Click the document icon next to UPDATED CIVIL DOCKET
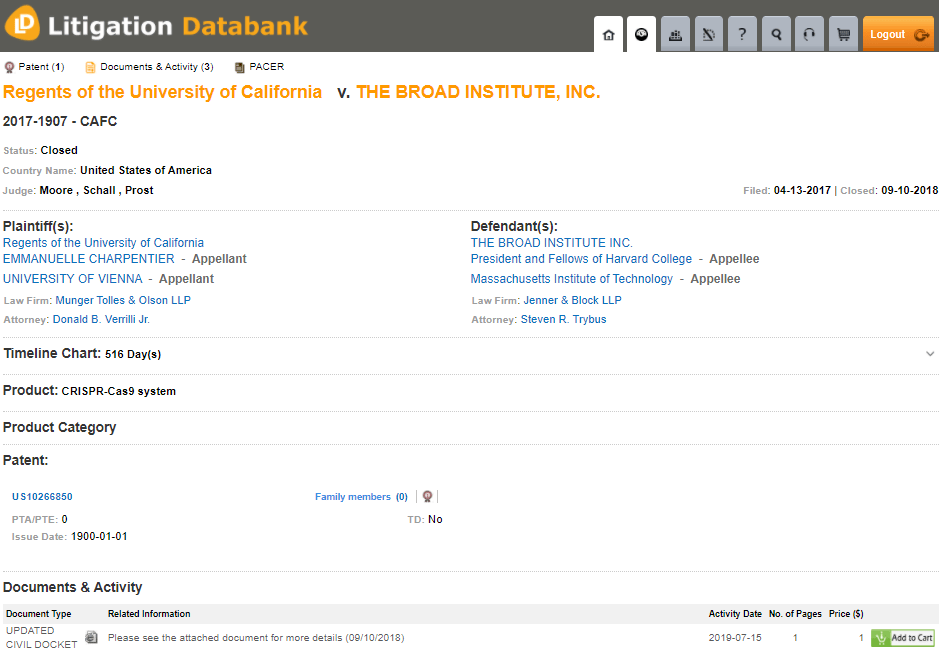 (x=91, y=637)
